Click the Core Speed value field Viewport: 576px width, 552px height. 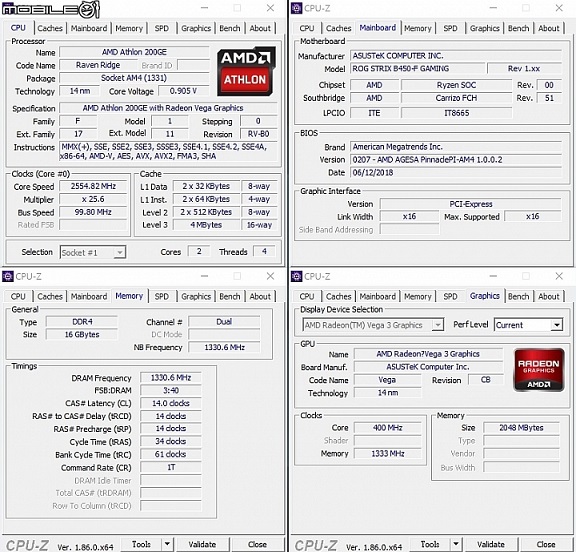coord(93,186)
